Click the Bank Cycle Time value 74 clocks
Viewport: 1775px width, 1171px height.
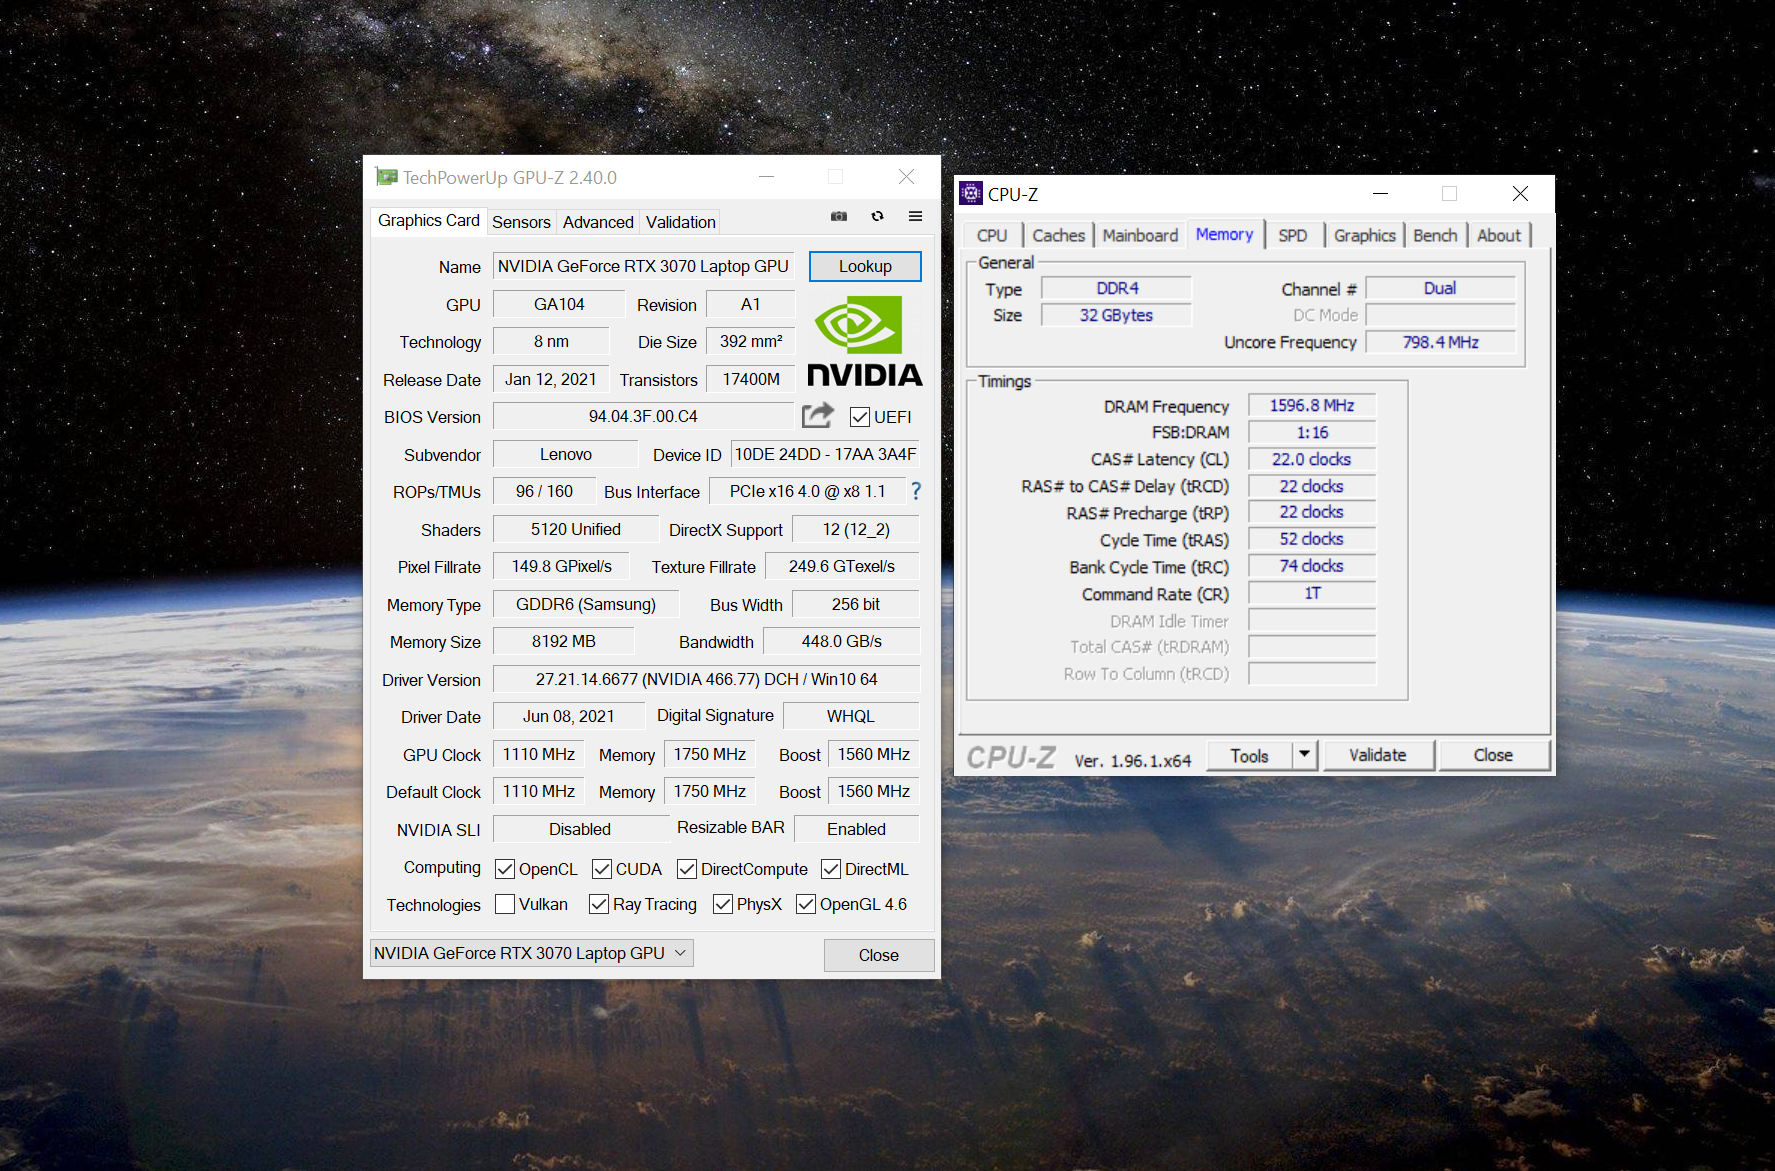click(x=1312, y=566)
